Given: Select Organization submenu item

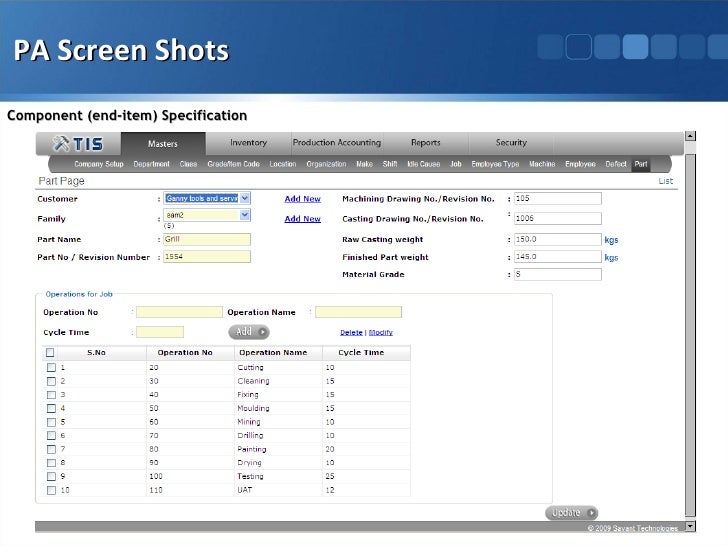Looking at the screenshot, I should 326,164.
